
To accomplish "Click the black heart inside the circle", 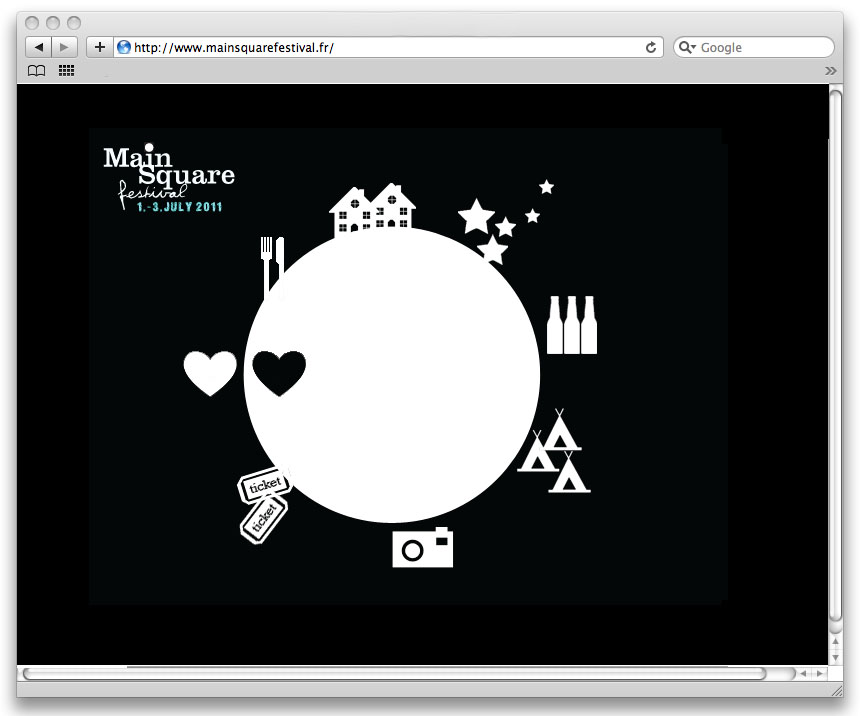I will [x=279, y=373].
